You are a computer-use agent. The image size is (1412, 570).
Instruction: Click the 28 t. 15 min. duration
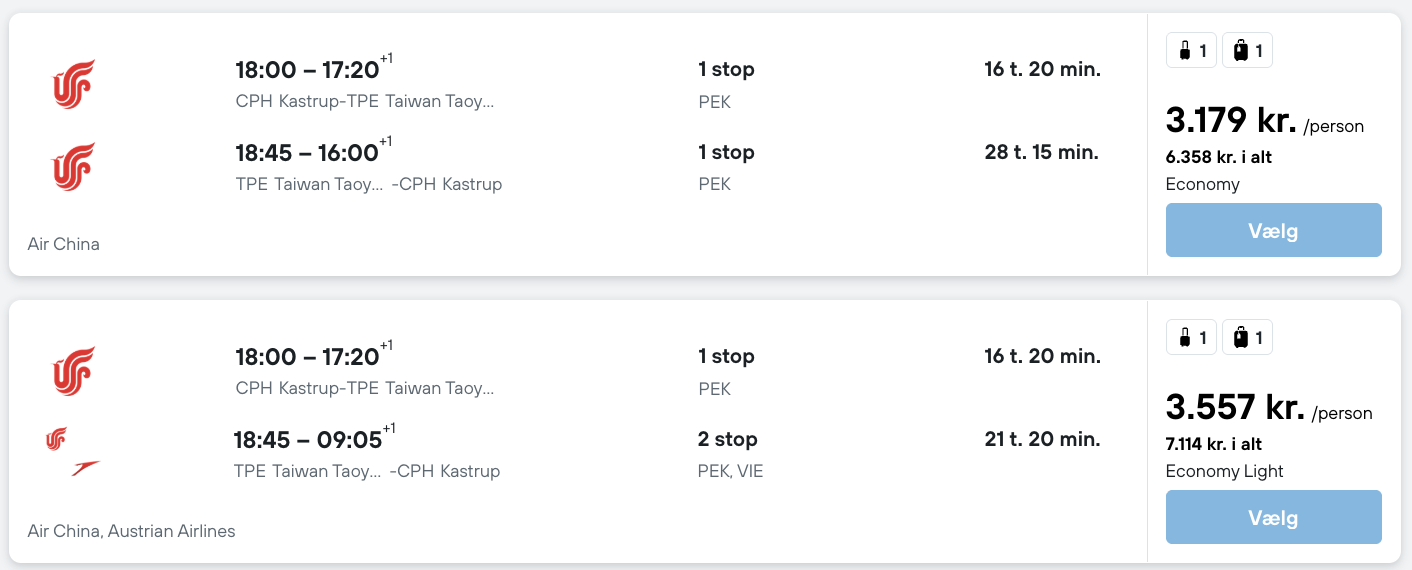click(1041, 152)
